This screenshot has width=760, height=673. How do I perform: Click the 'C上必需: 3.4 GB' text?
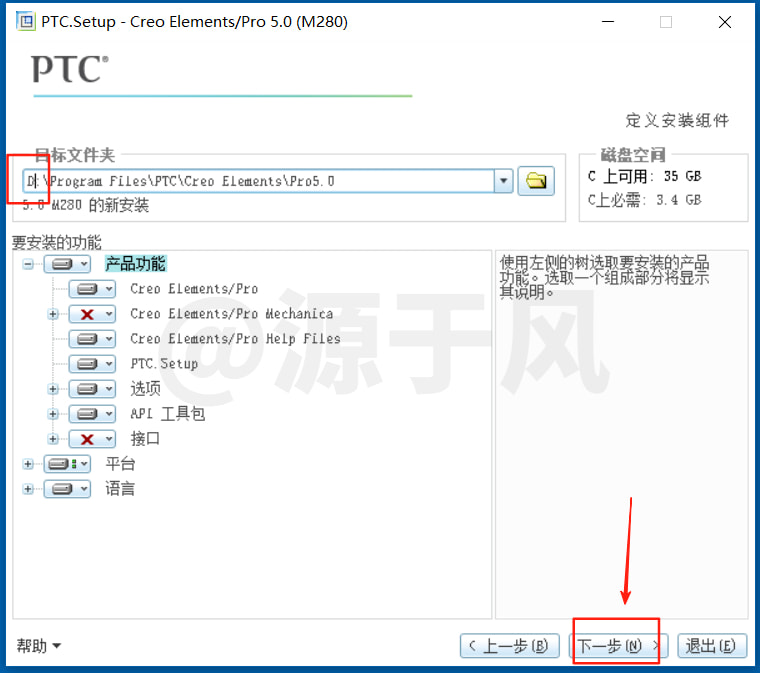point(644,200)
